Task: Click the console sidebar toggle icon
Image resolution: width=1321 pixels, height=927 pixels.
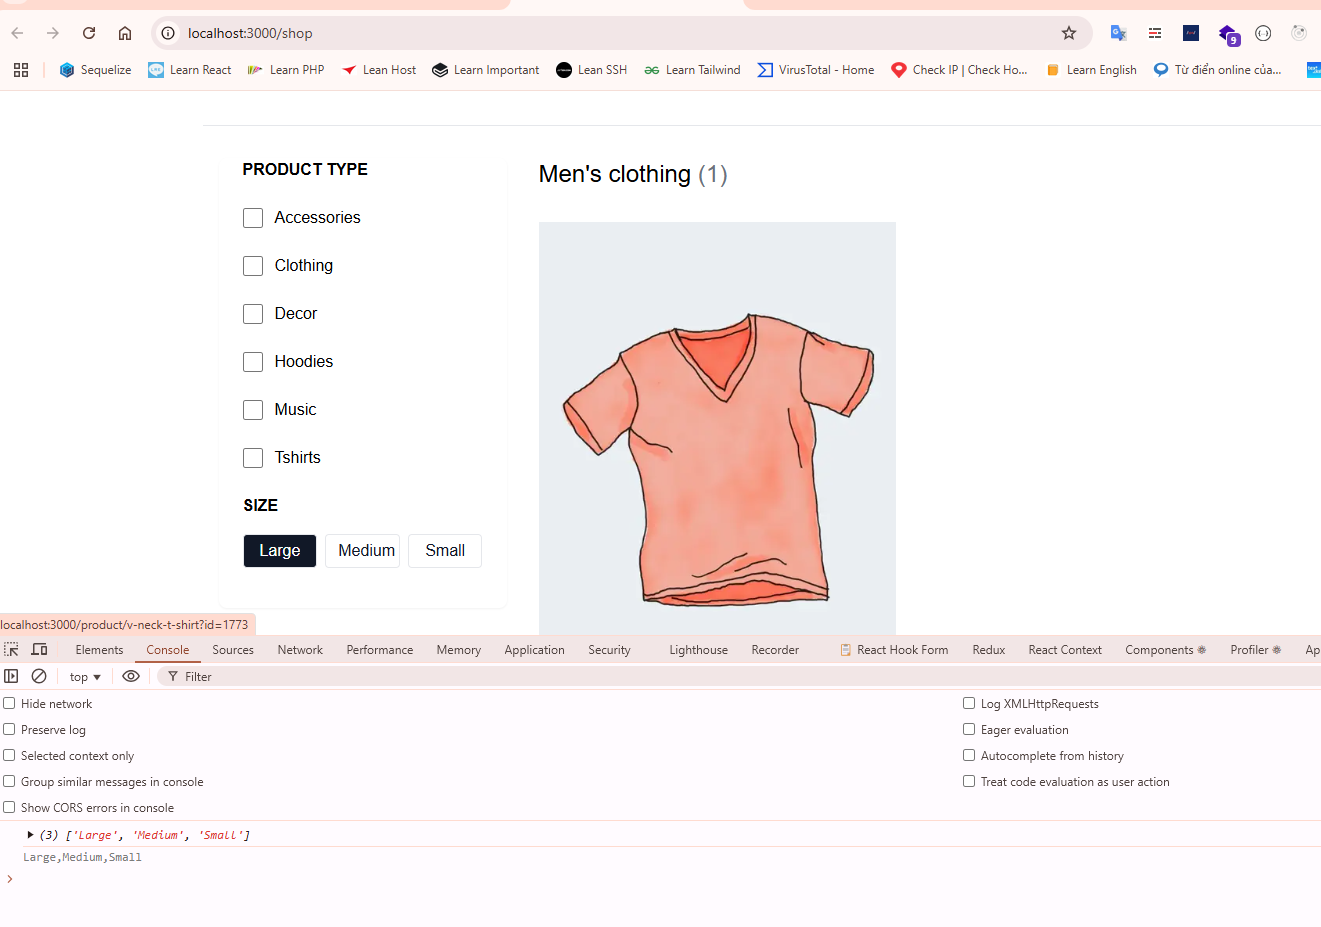Action: click(x=12, y=677)
